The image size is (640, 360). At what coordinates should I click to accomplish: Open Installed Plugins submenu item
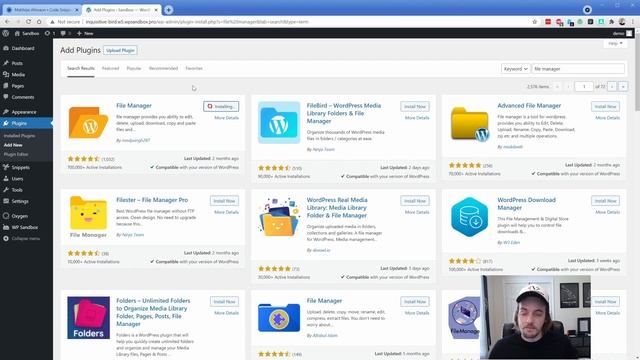click(19, 136)
